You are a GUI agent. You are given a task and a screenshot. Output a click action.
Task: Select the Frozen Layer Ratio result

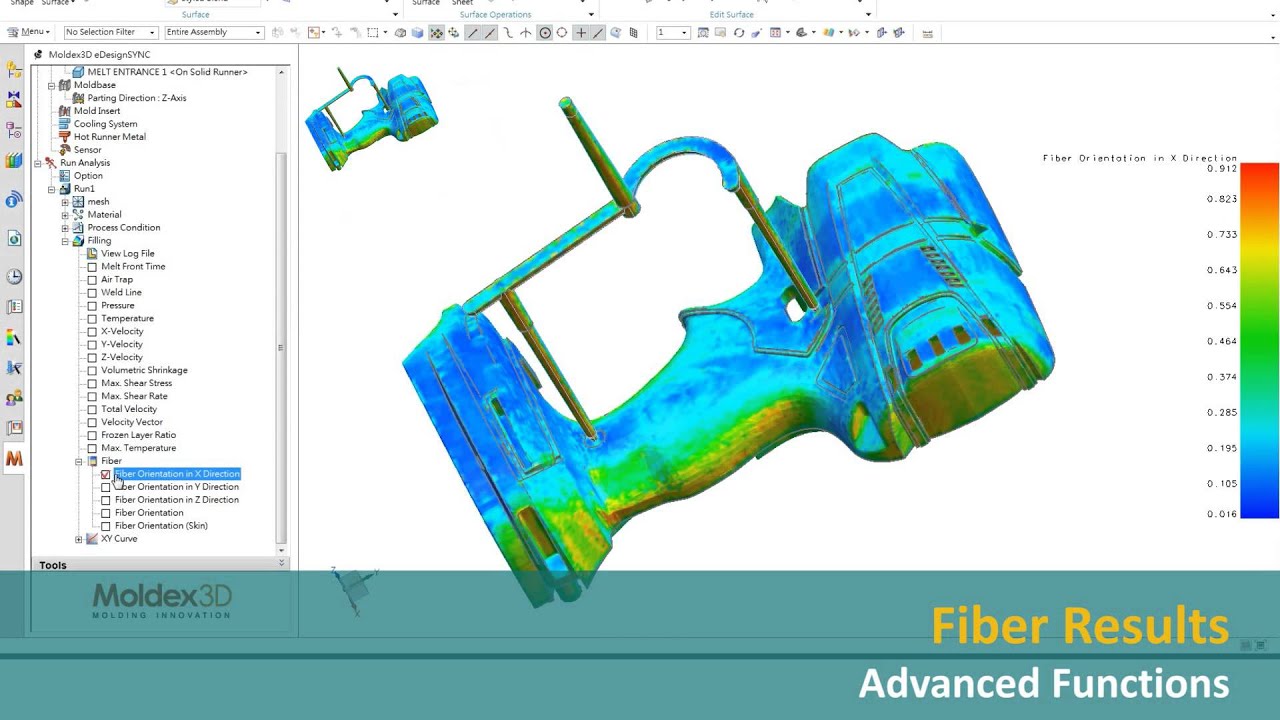138,435
